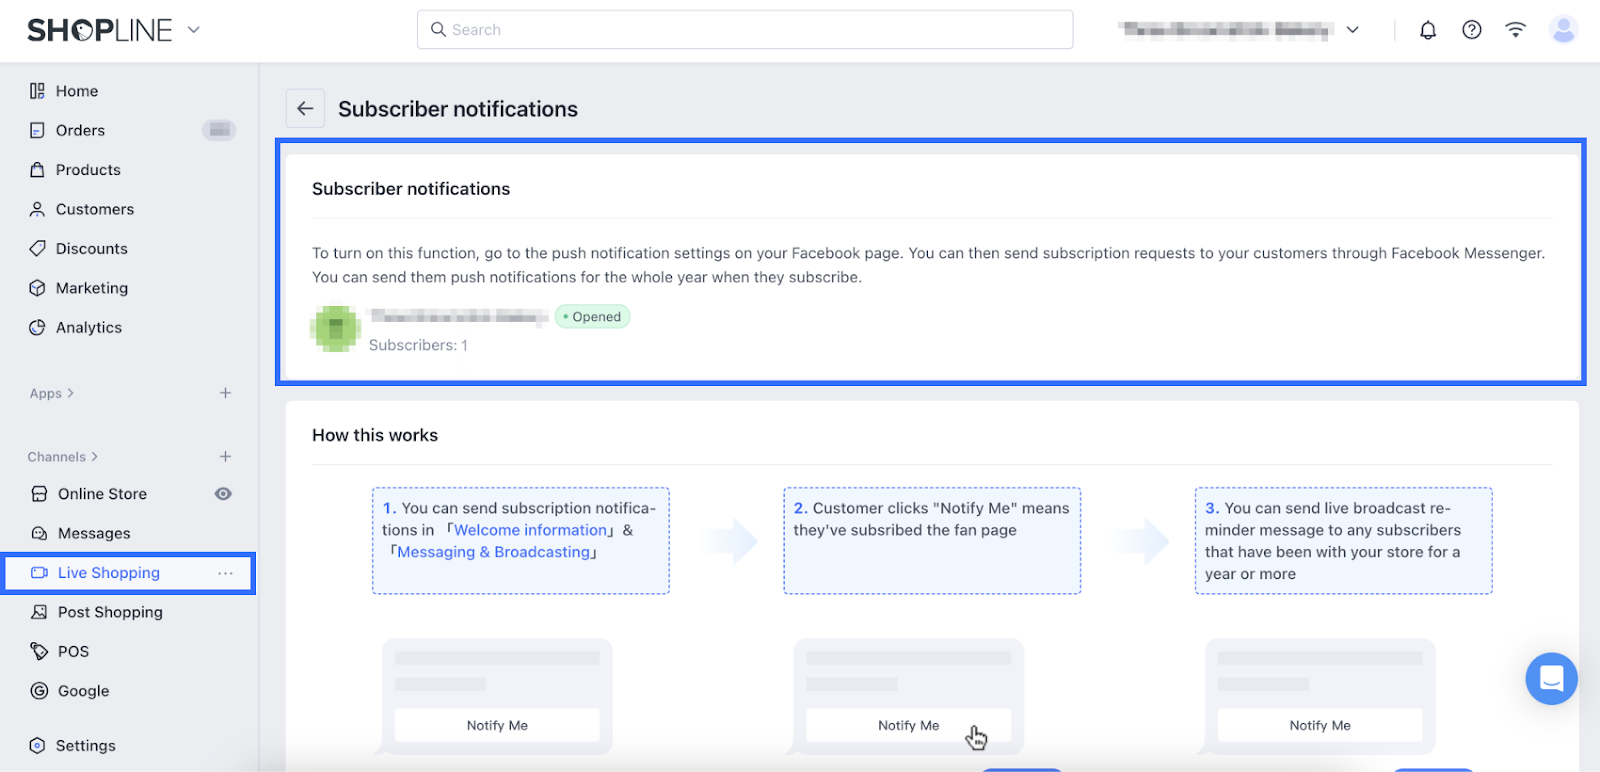This screenshot has width=1600, height=772.
Task: Click the top search input field
Action: point(745,30)
